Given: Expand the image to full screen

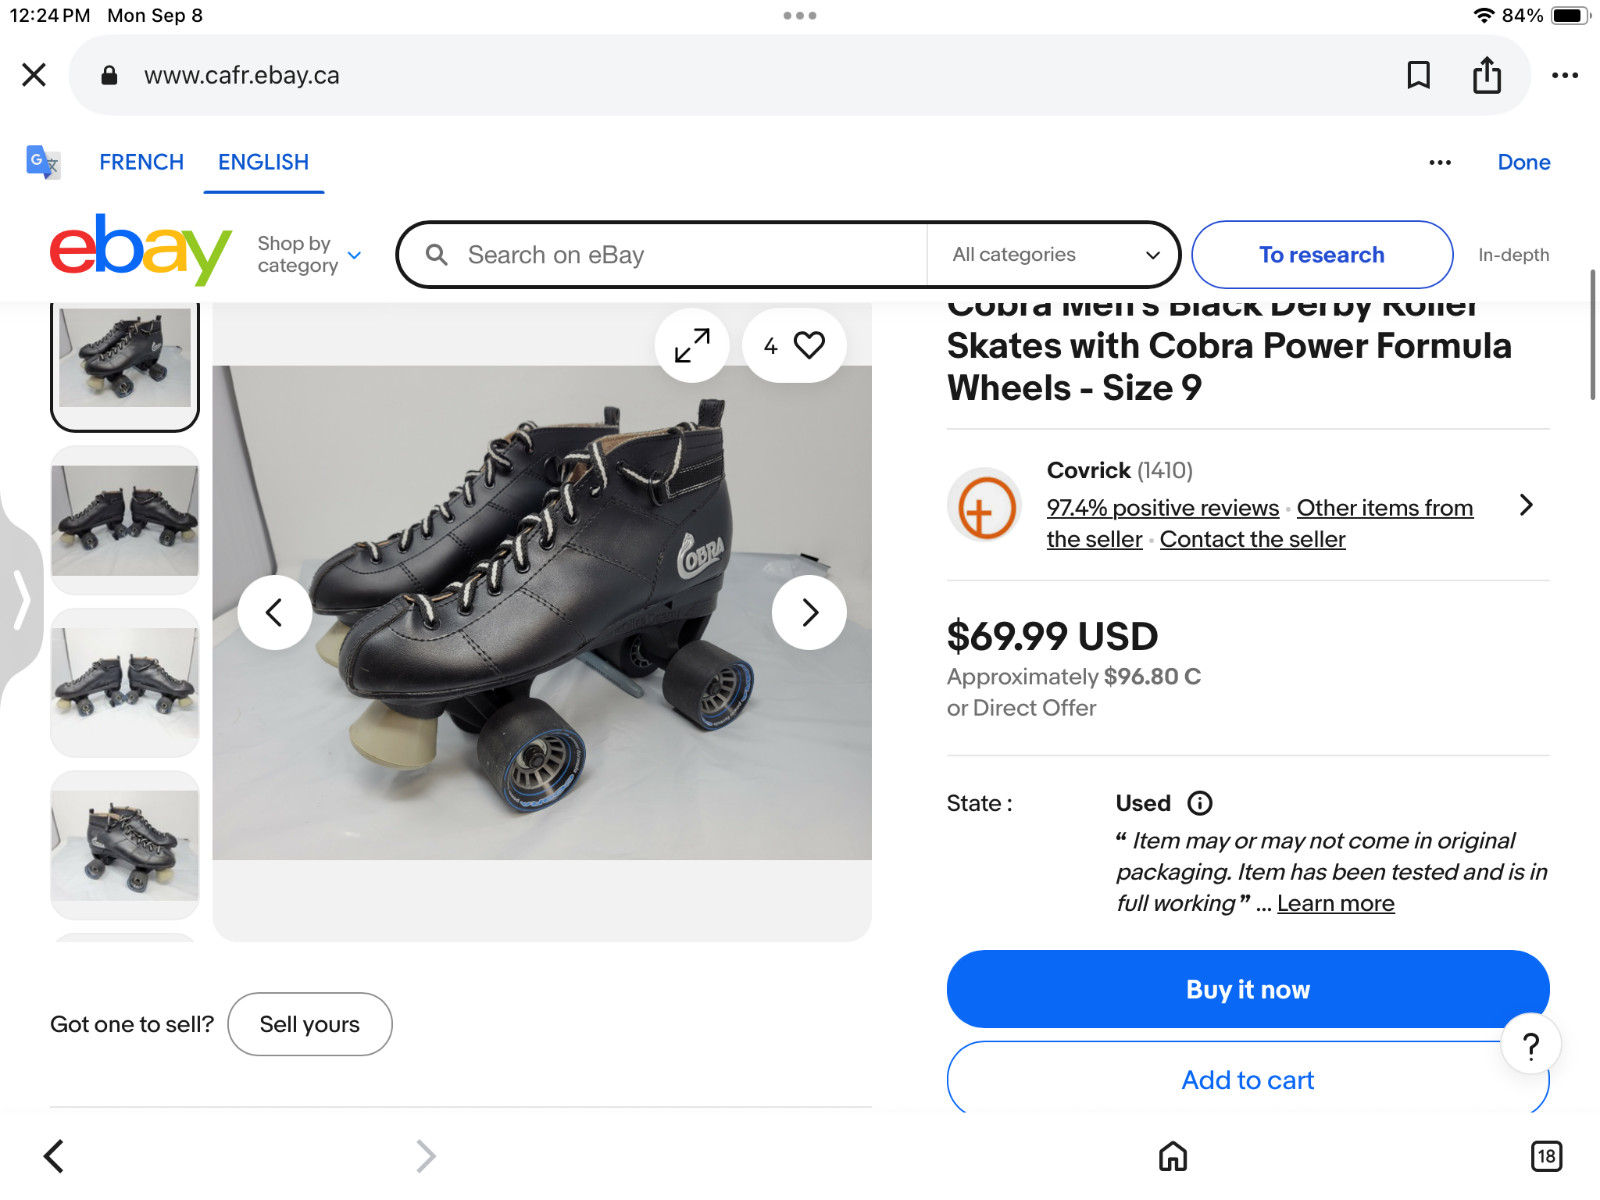Looking at the screenshot, I should (692, 346).
